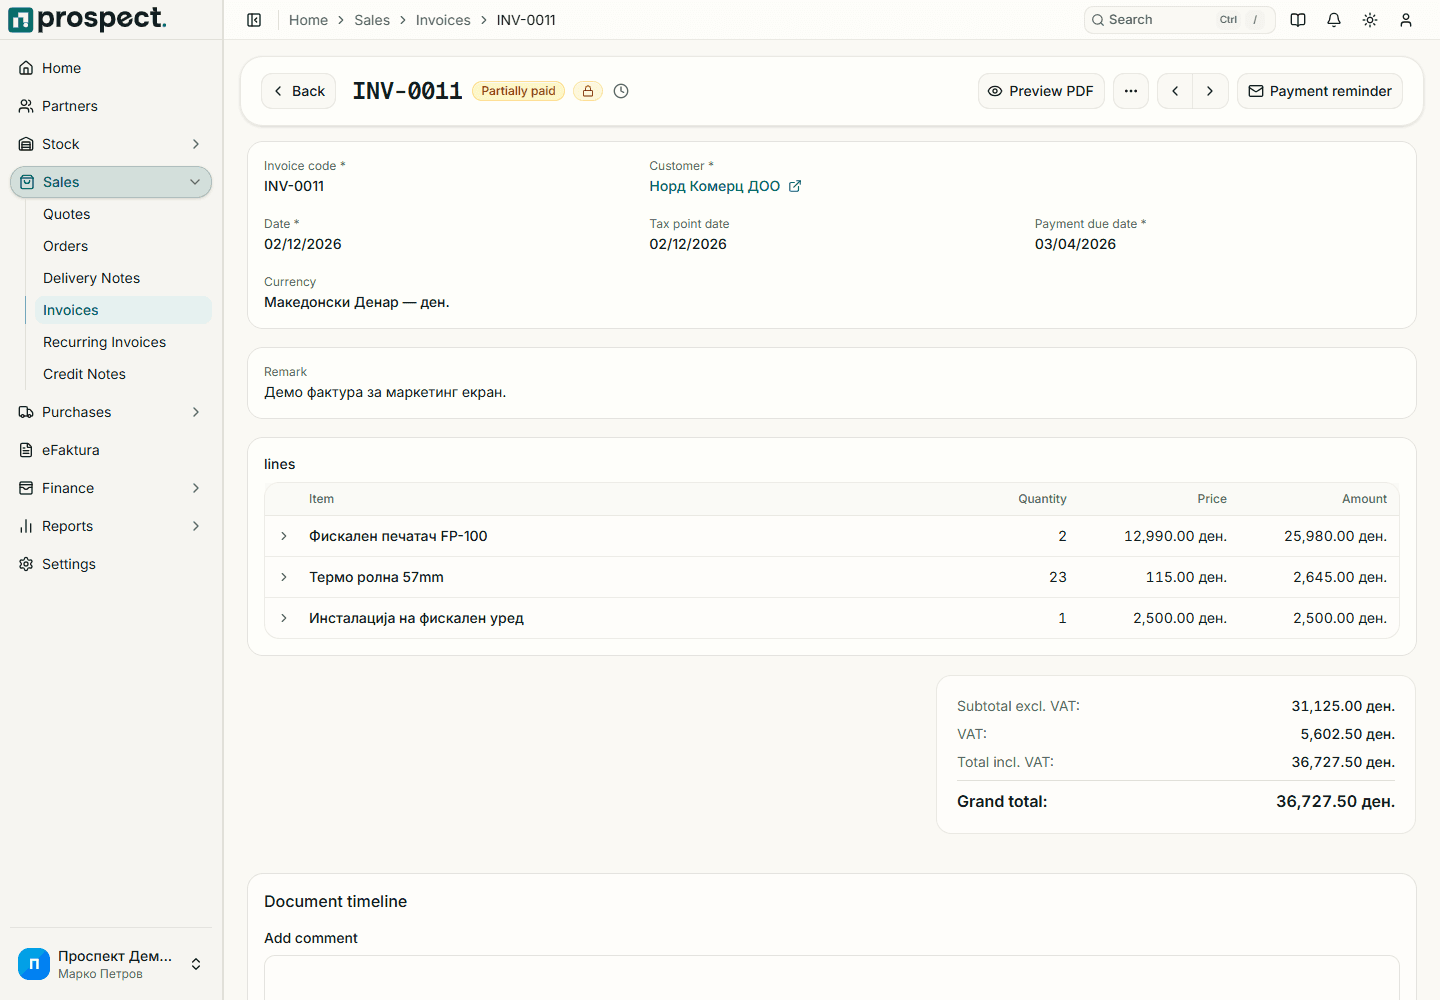
Task: Focus the Search field
Action: [1179, 20]
